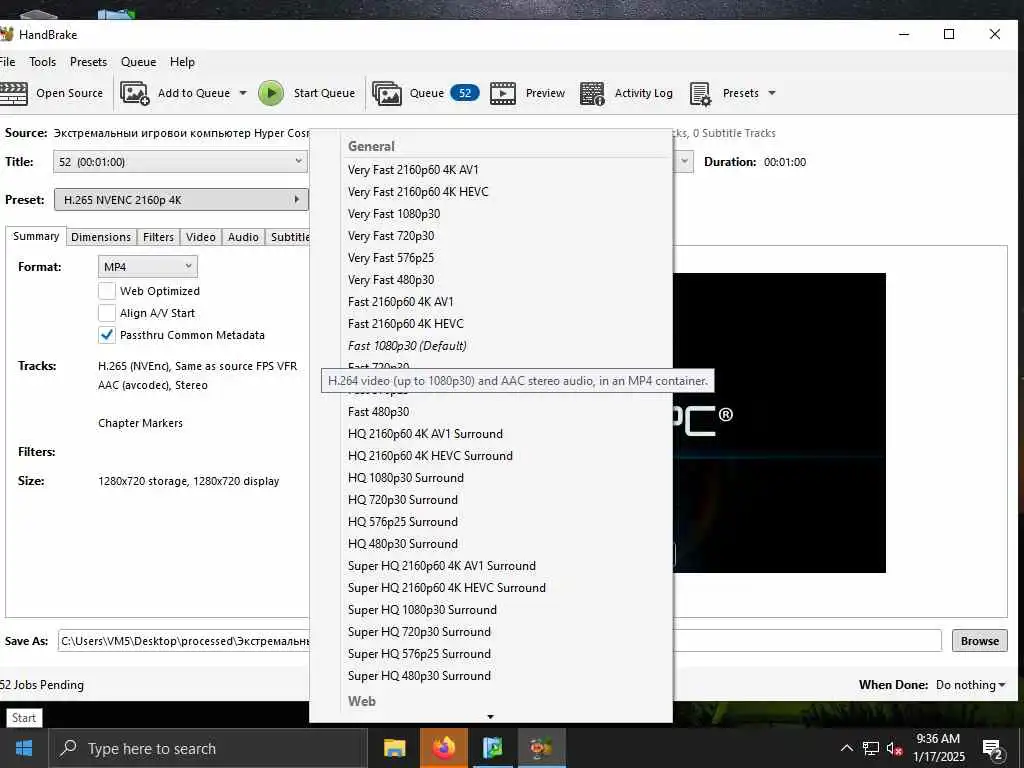Click the Presets gear document icon
Viewport: 1024px width, 768px height.
(701, 93)
